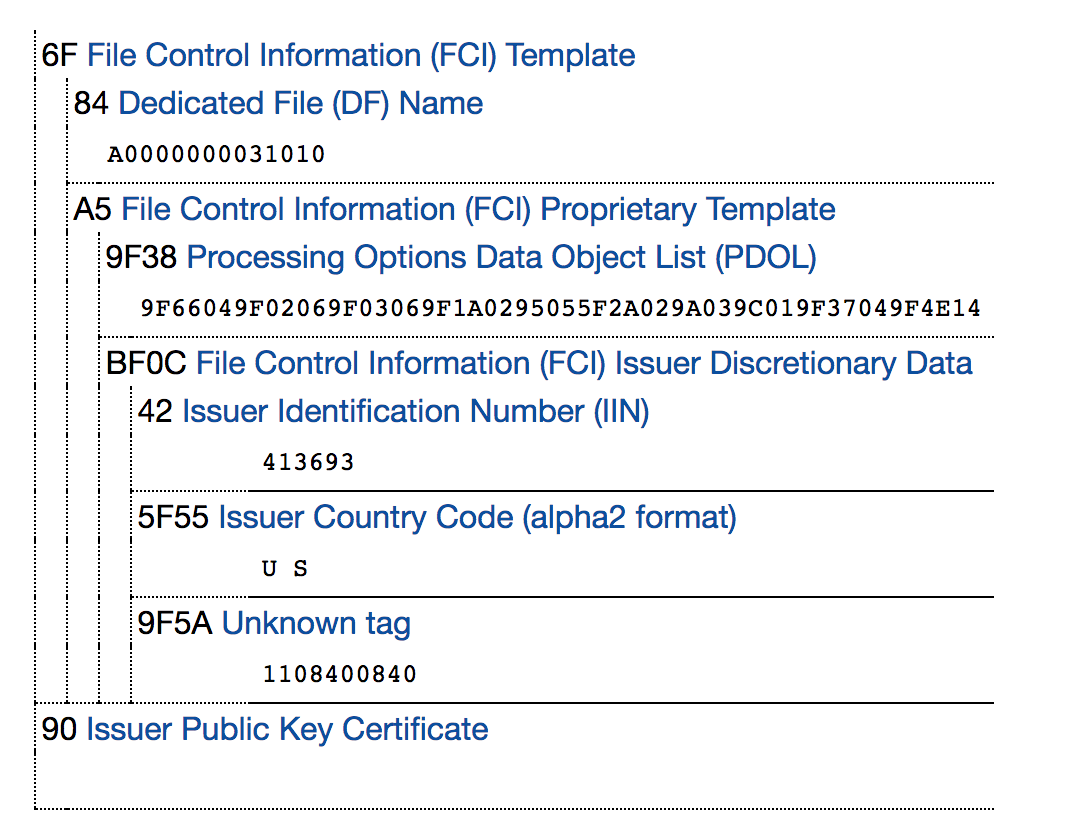
Task: Click Issuer Identification Number (IIN) link
Action: pyautogui.click(x=415, y=411)
